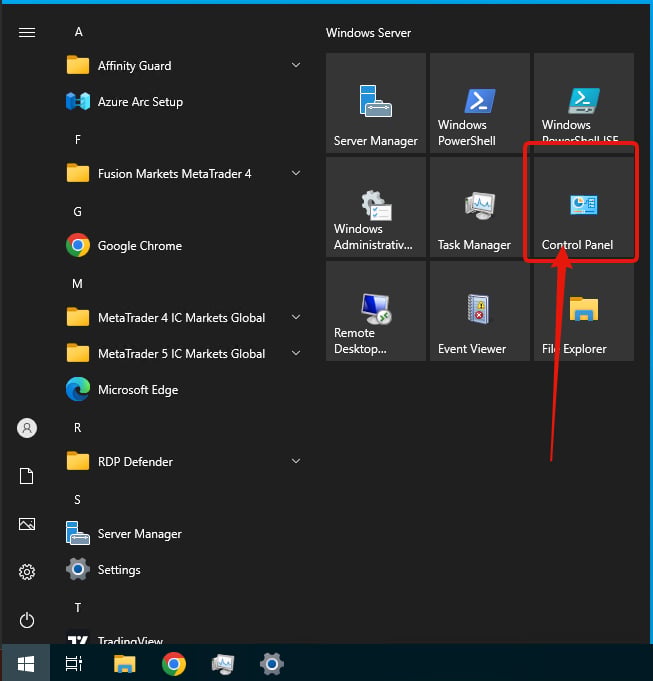Open the Windows Administrative Tools tile

pyautogui.click(x=376, y=207)
